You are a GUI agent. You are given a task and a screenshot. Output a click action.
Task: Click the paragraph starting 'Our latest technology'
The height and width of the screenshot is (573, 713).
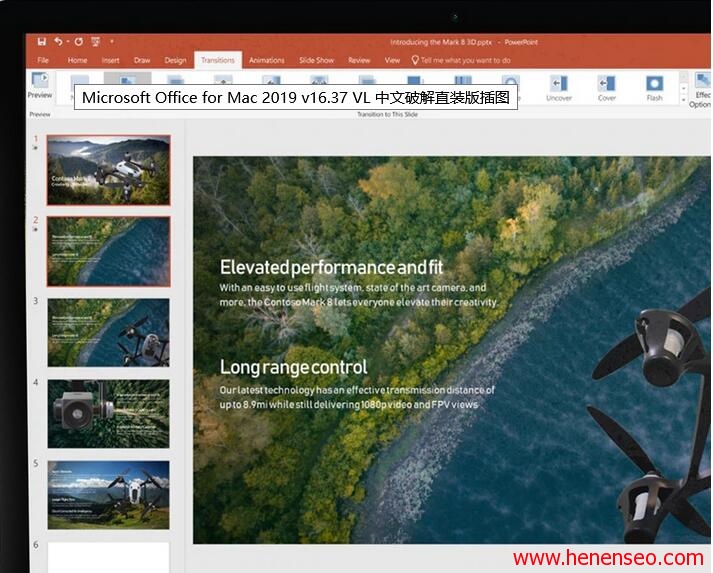pos(357,397)
